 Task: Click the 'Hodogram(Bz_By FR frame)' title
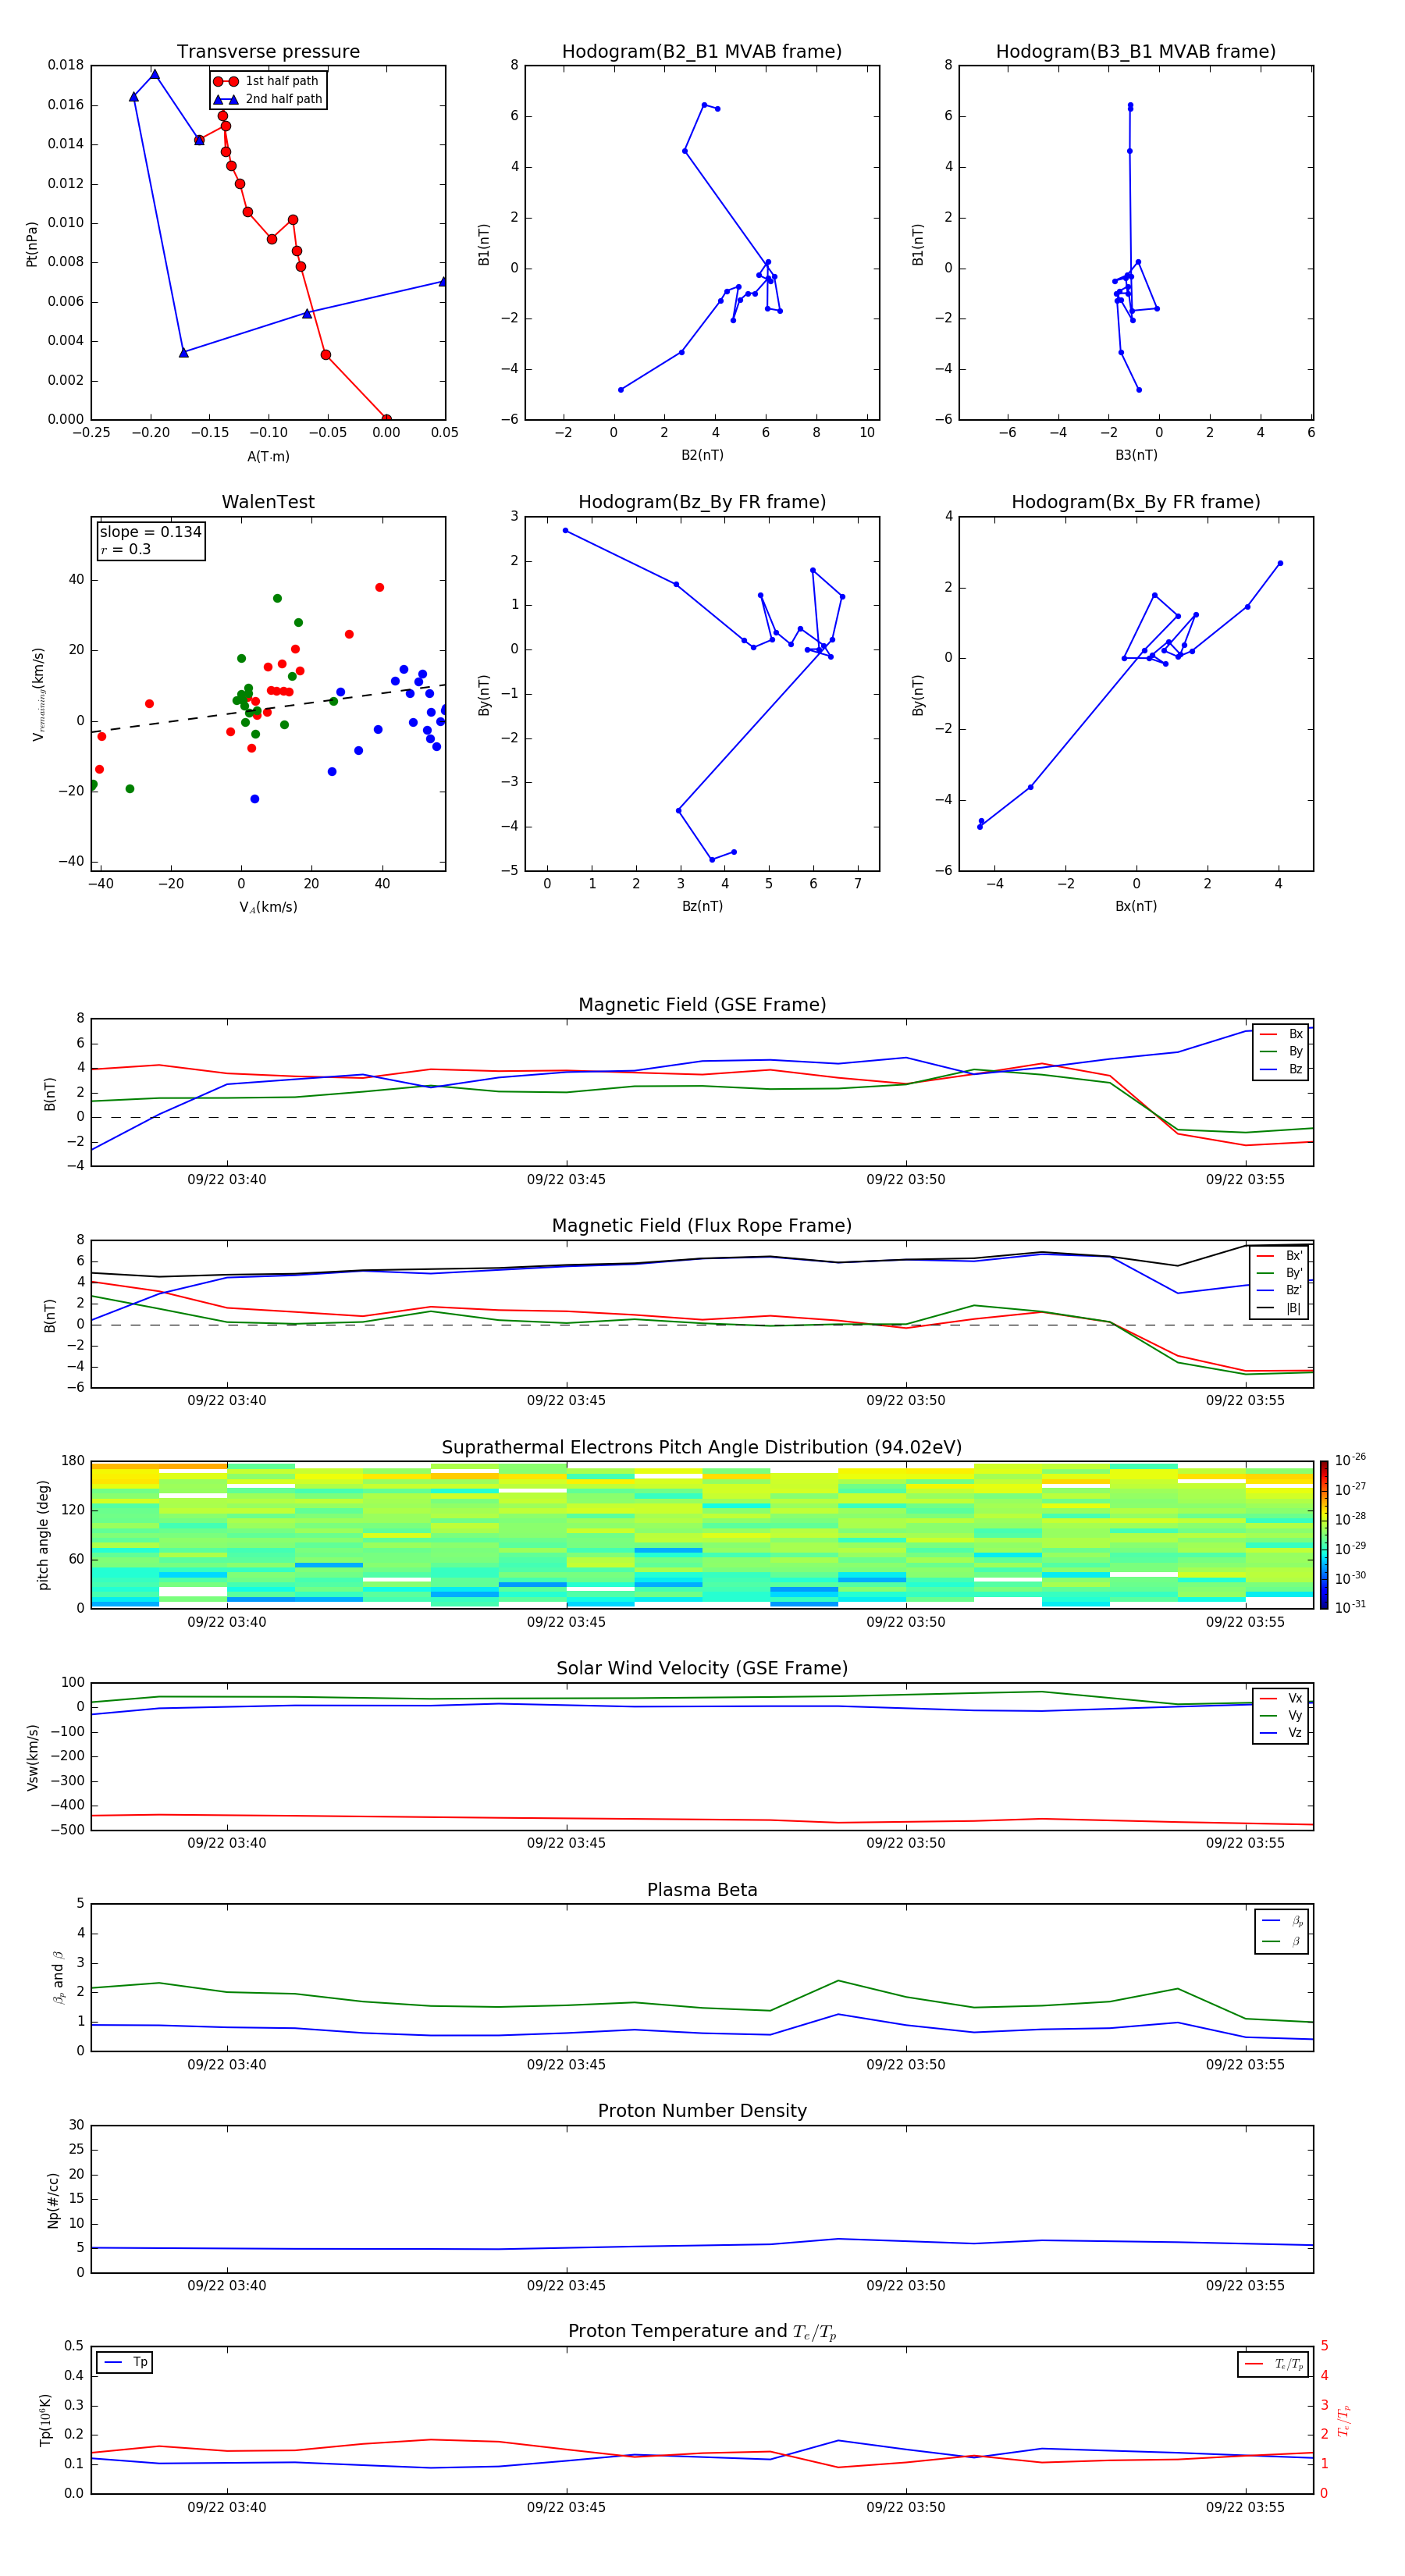coord(702,502)
